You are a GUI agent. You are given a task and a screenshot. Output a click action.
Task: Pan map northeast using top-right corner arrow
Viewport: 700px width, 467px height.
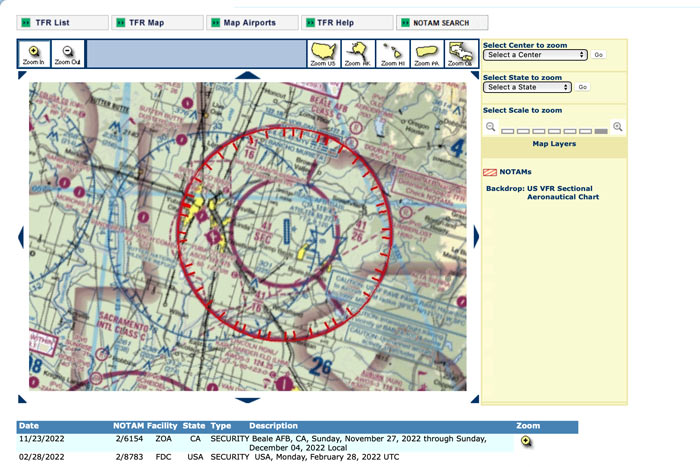[475, 75]
